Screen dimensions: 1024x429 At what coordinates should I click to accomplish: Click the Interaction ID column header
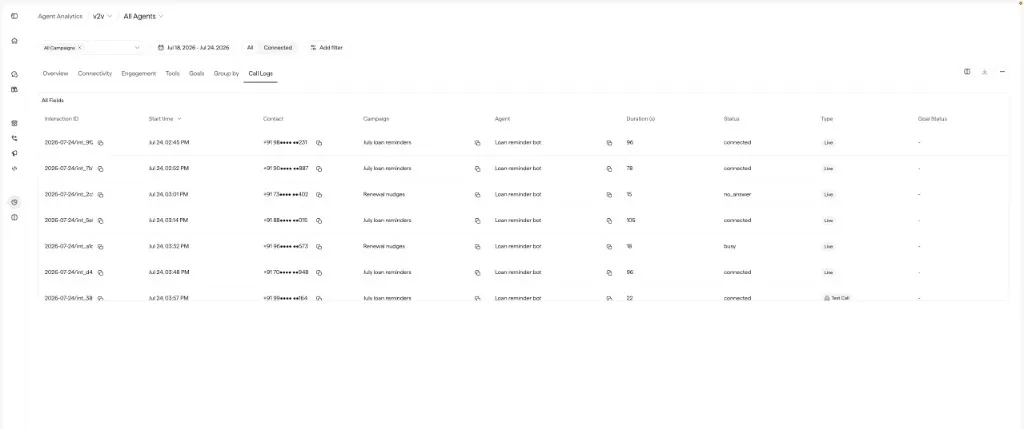(61, 119)
